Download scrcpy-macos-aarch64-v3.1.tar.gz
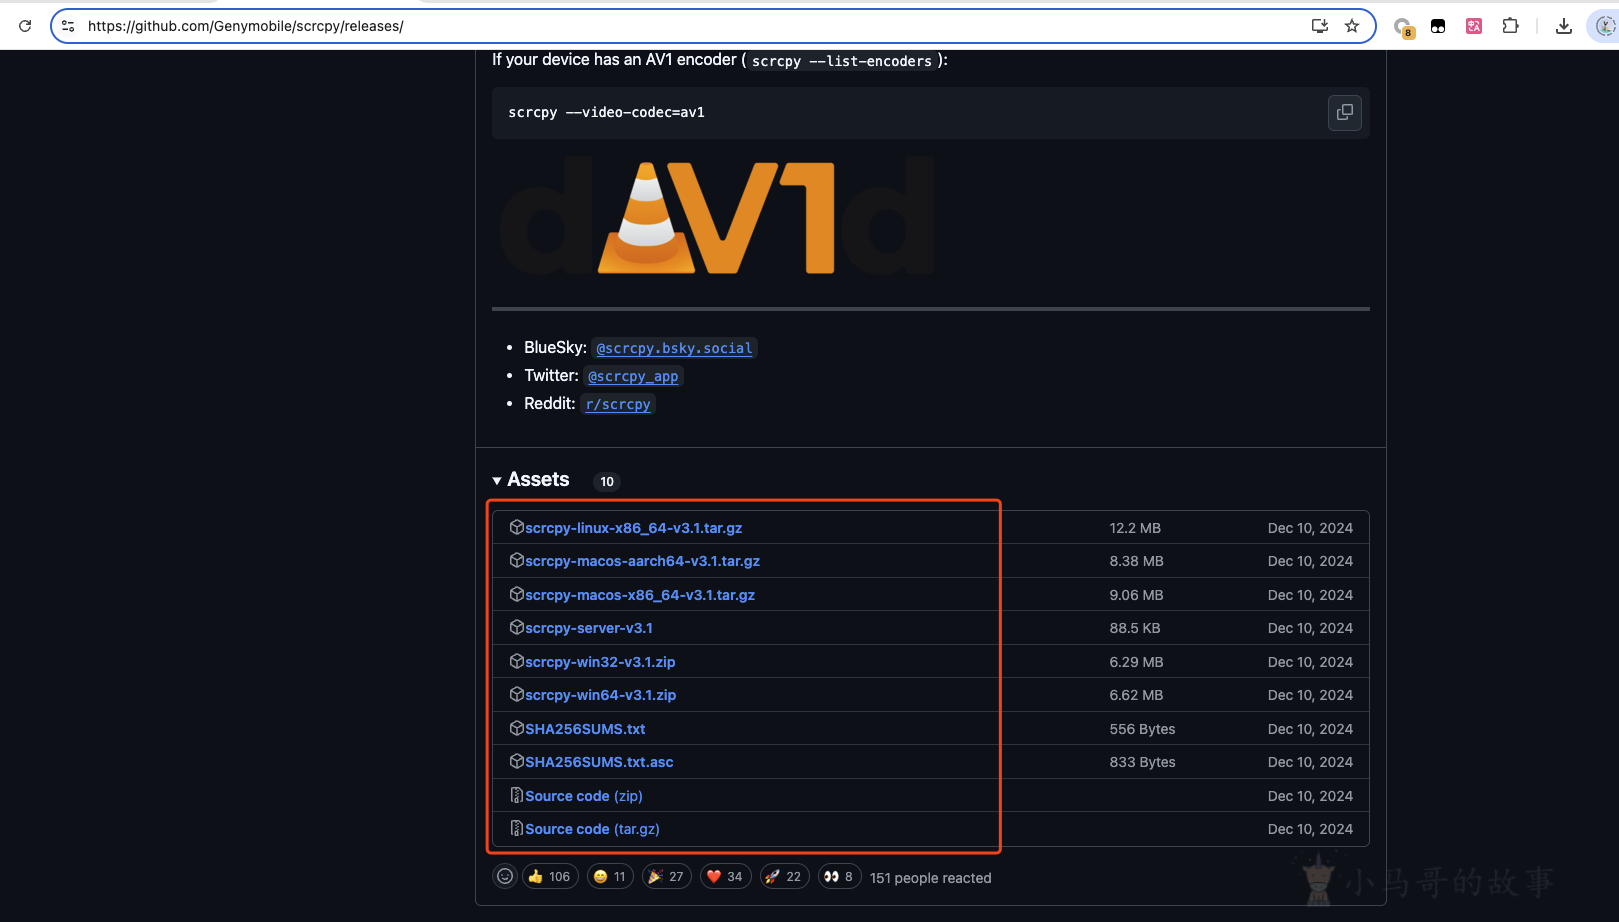The width and height of the screenshot is (1619, 922). point(643,561)
